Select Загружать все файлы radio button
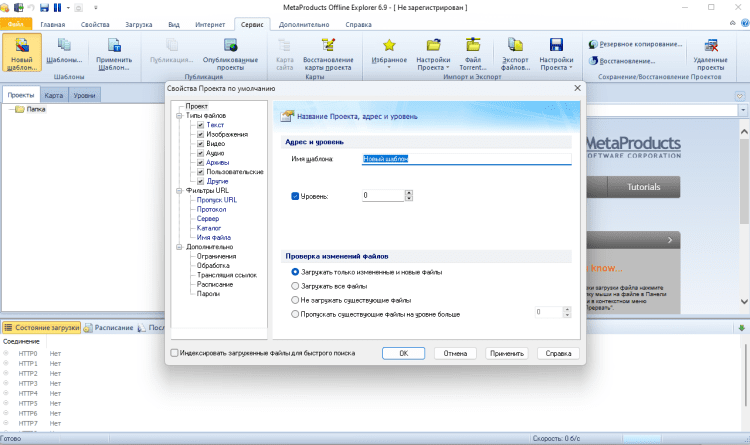The image size is (750, 445). point(295,286)
